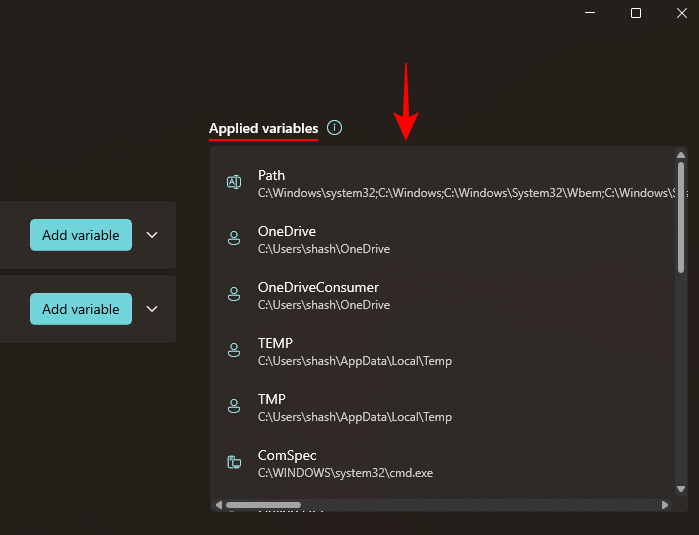Maximize the window
699x535 pixels.
tap(636, 13)
